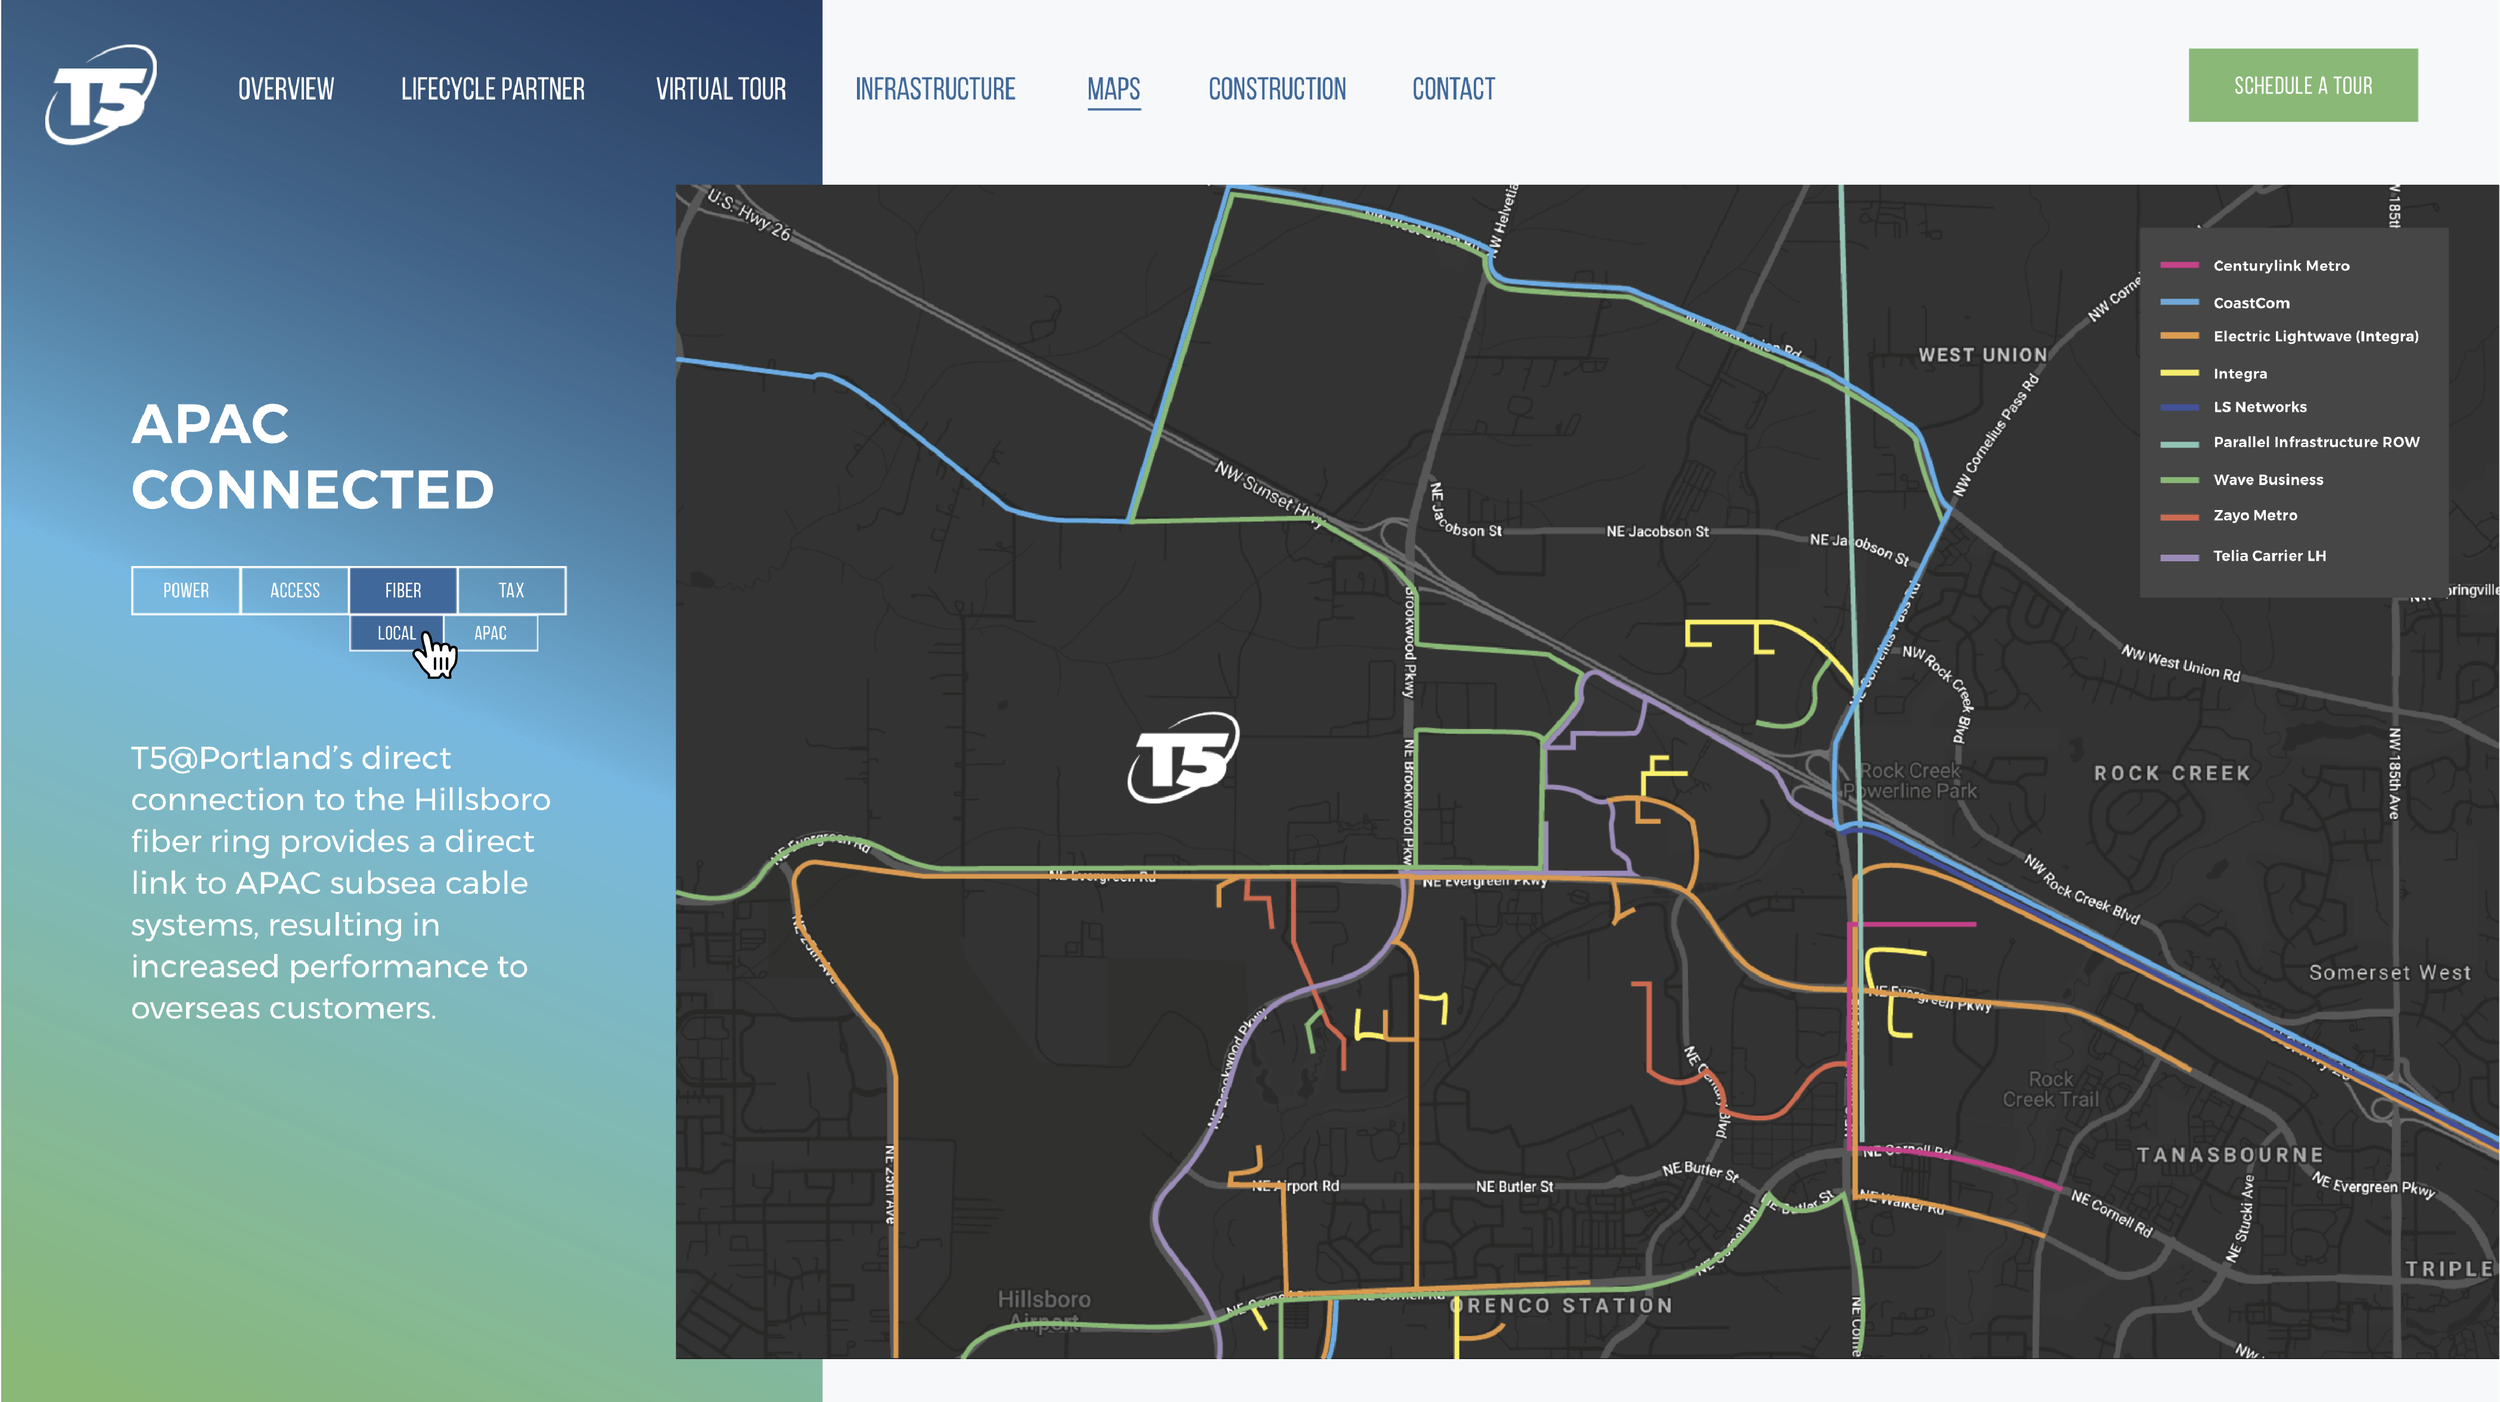Click the Centurylink Metro legend label

2281,265
